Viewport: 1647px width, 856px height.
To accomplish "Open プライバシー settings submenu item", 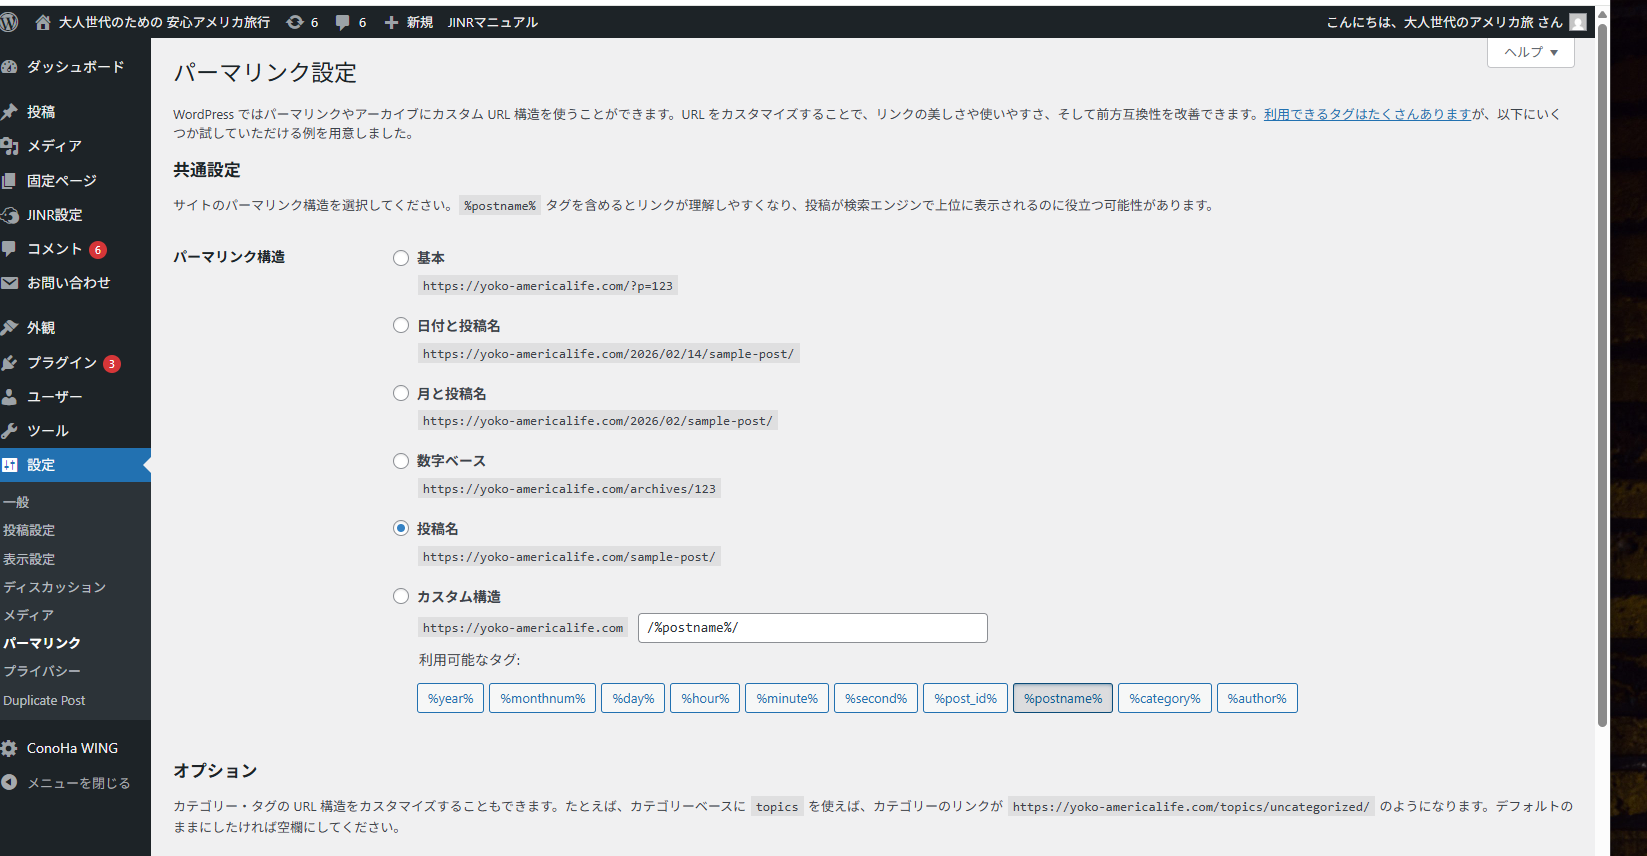I will [x=42, y=671].
